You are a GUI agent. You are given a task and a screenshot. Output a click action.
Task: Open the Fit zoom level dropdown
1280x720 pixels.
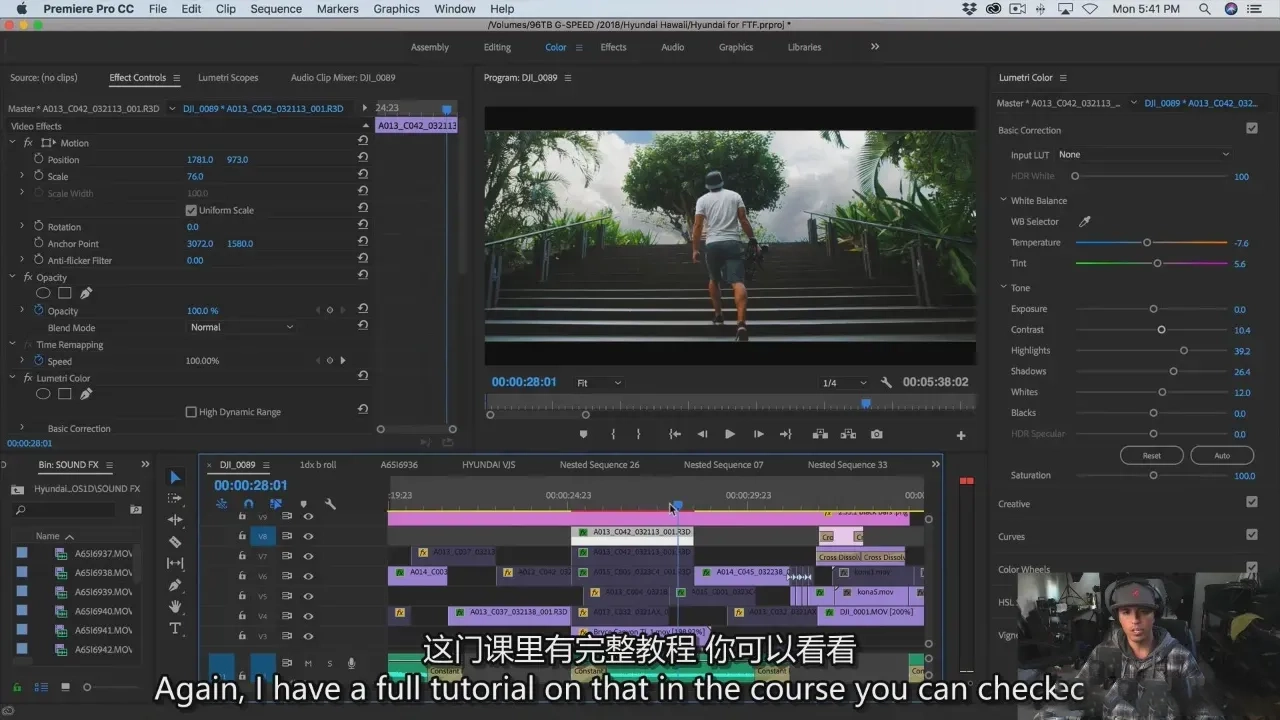pos(599,383)
